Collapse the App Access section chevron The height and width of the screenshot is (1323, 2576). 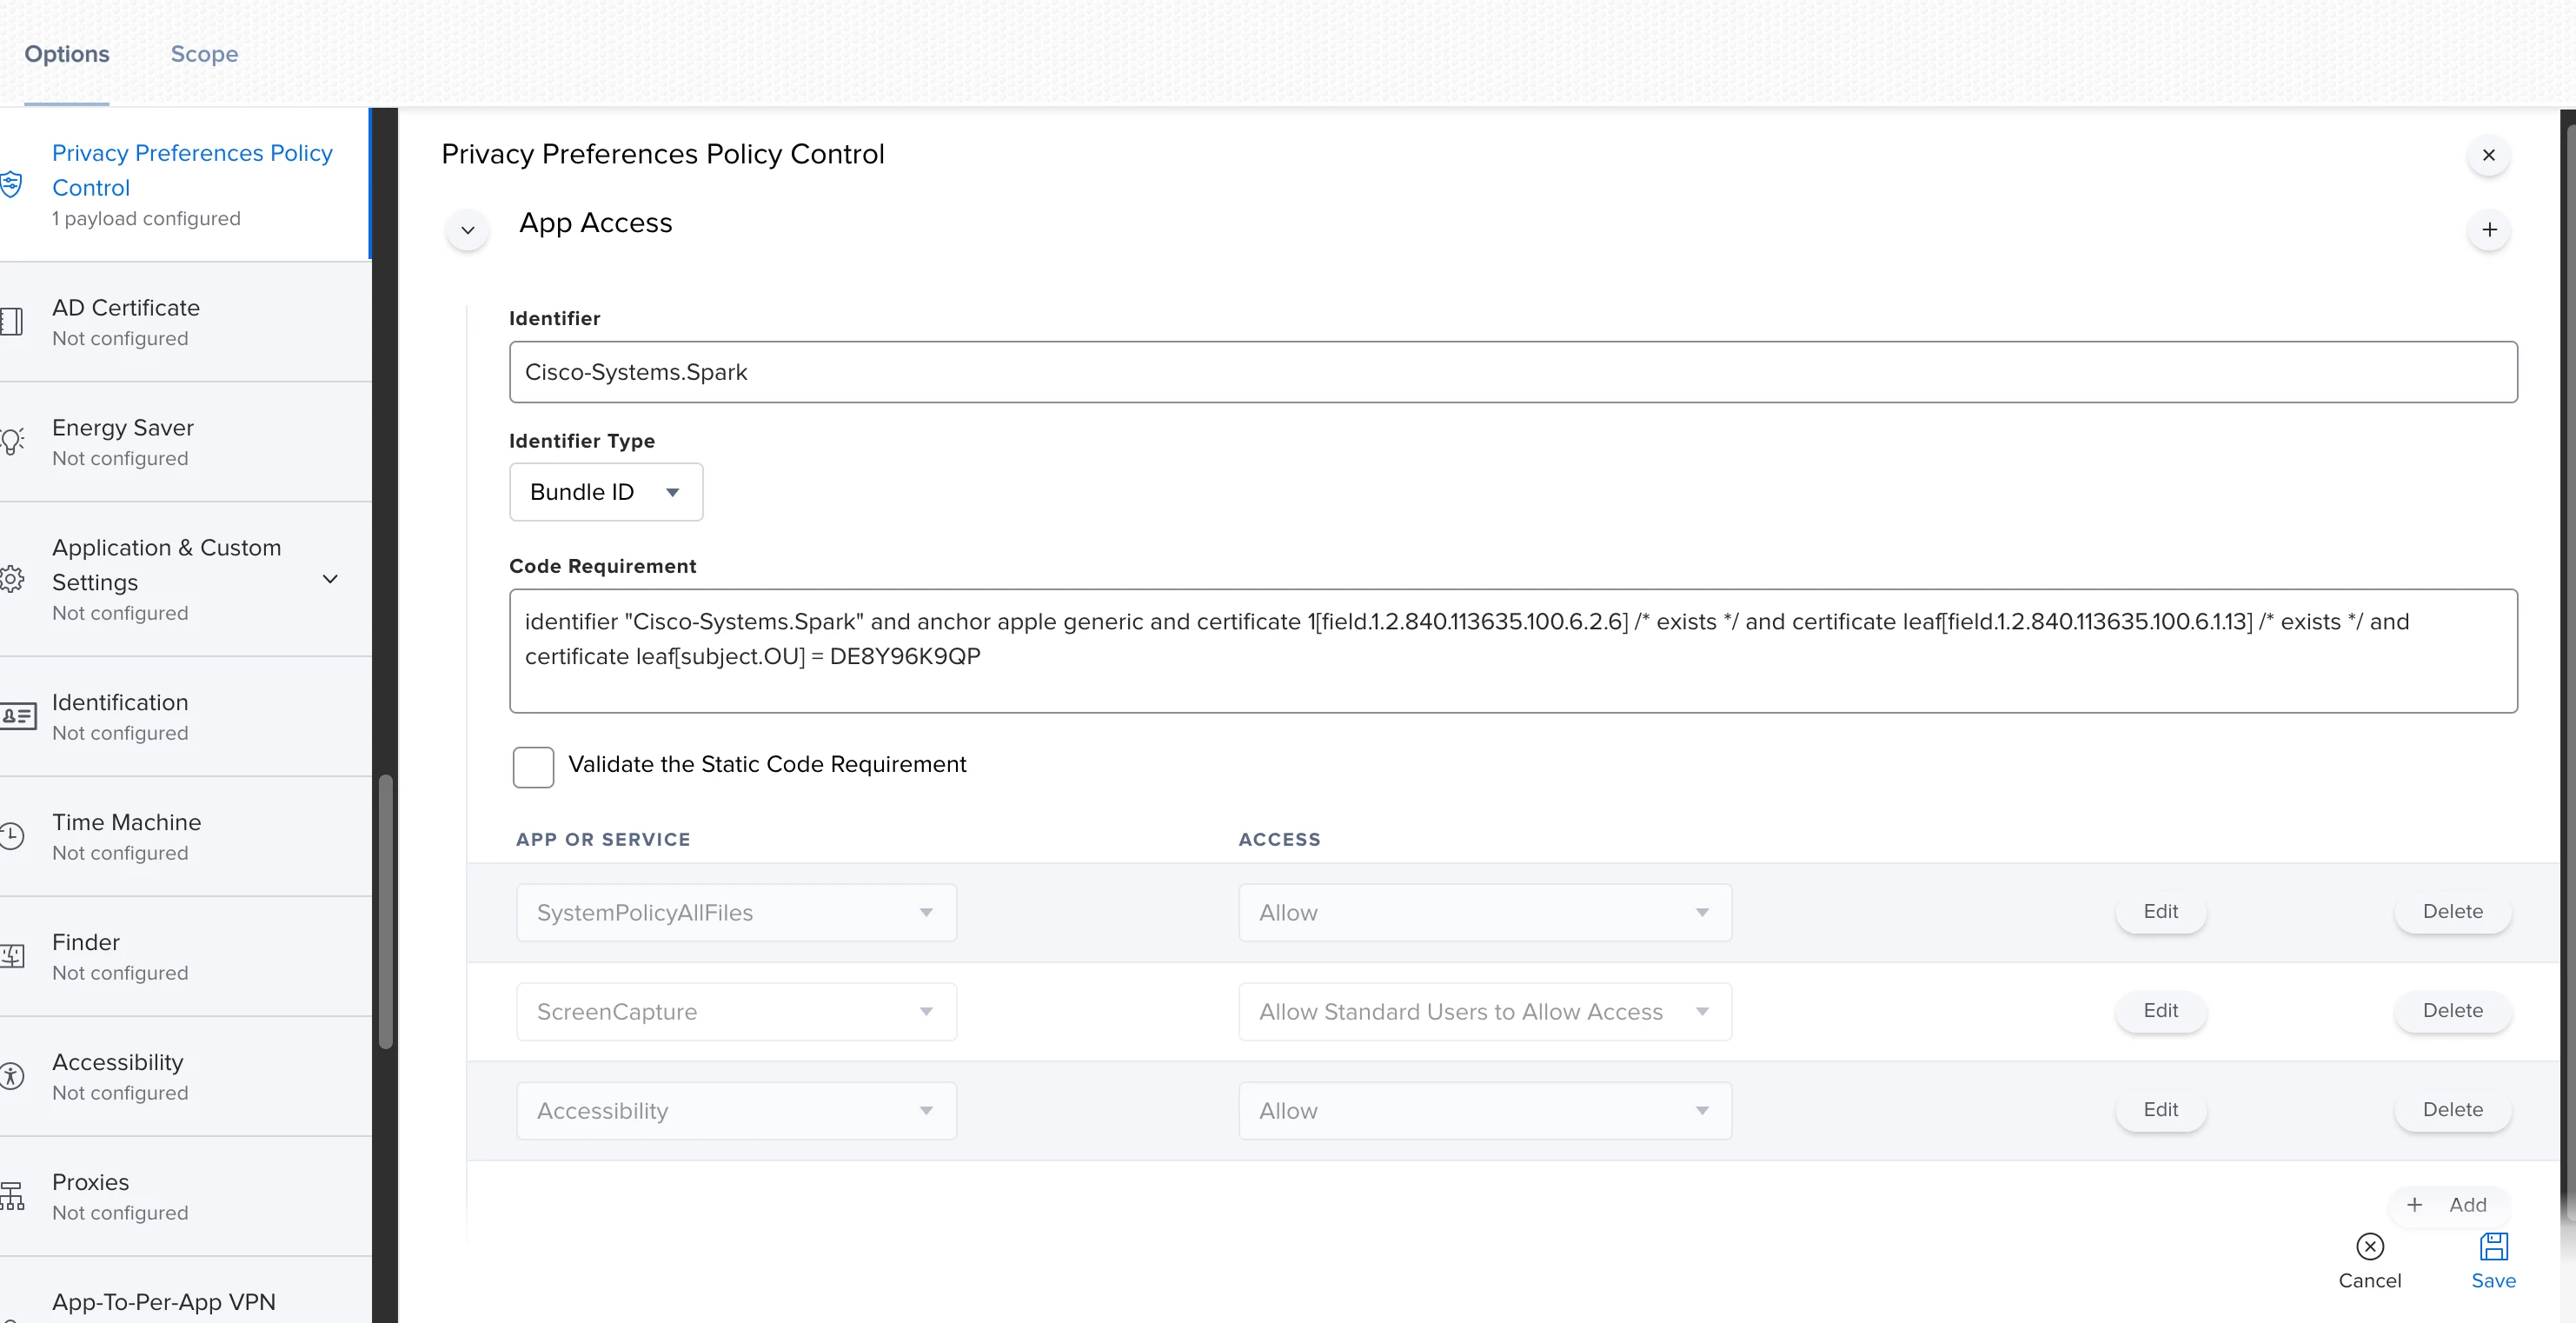coord(467,230)
